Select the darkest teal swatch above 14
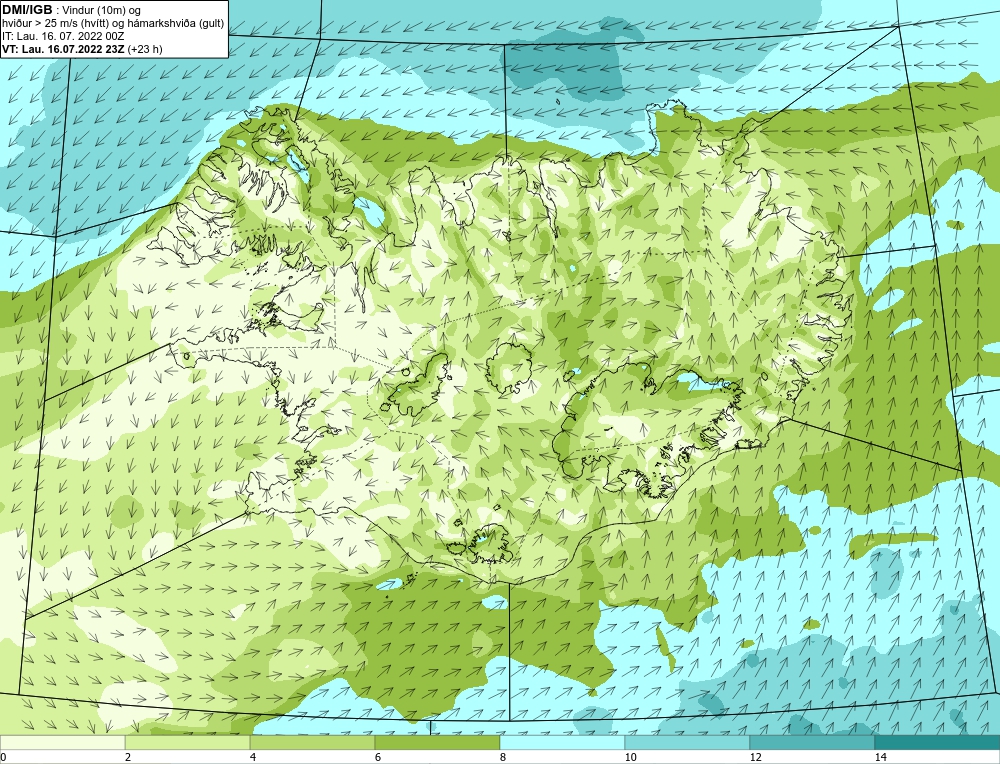 point(938,743)
